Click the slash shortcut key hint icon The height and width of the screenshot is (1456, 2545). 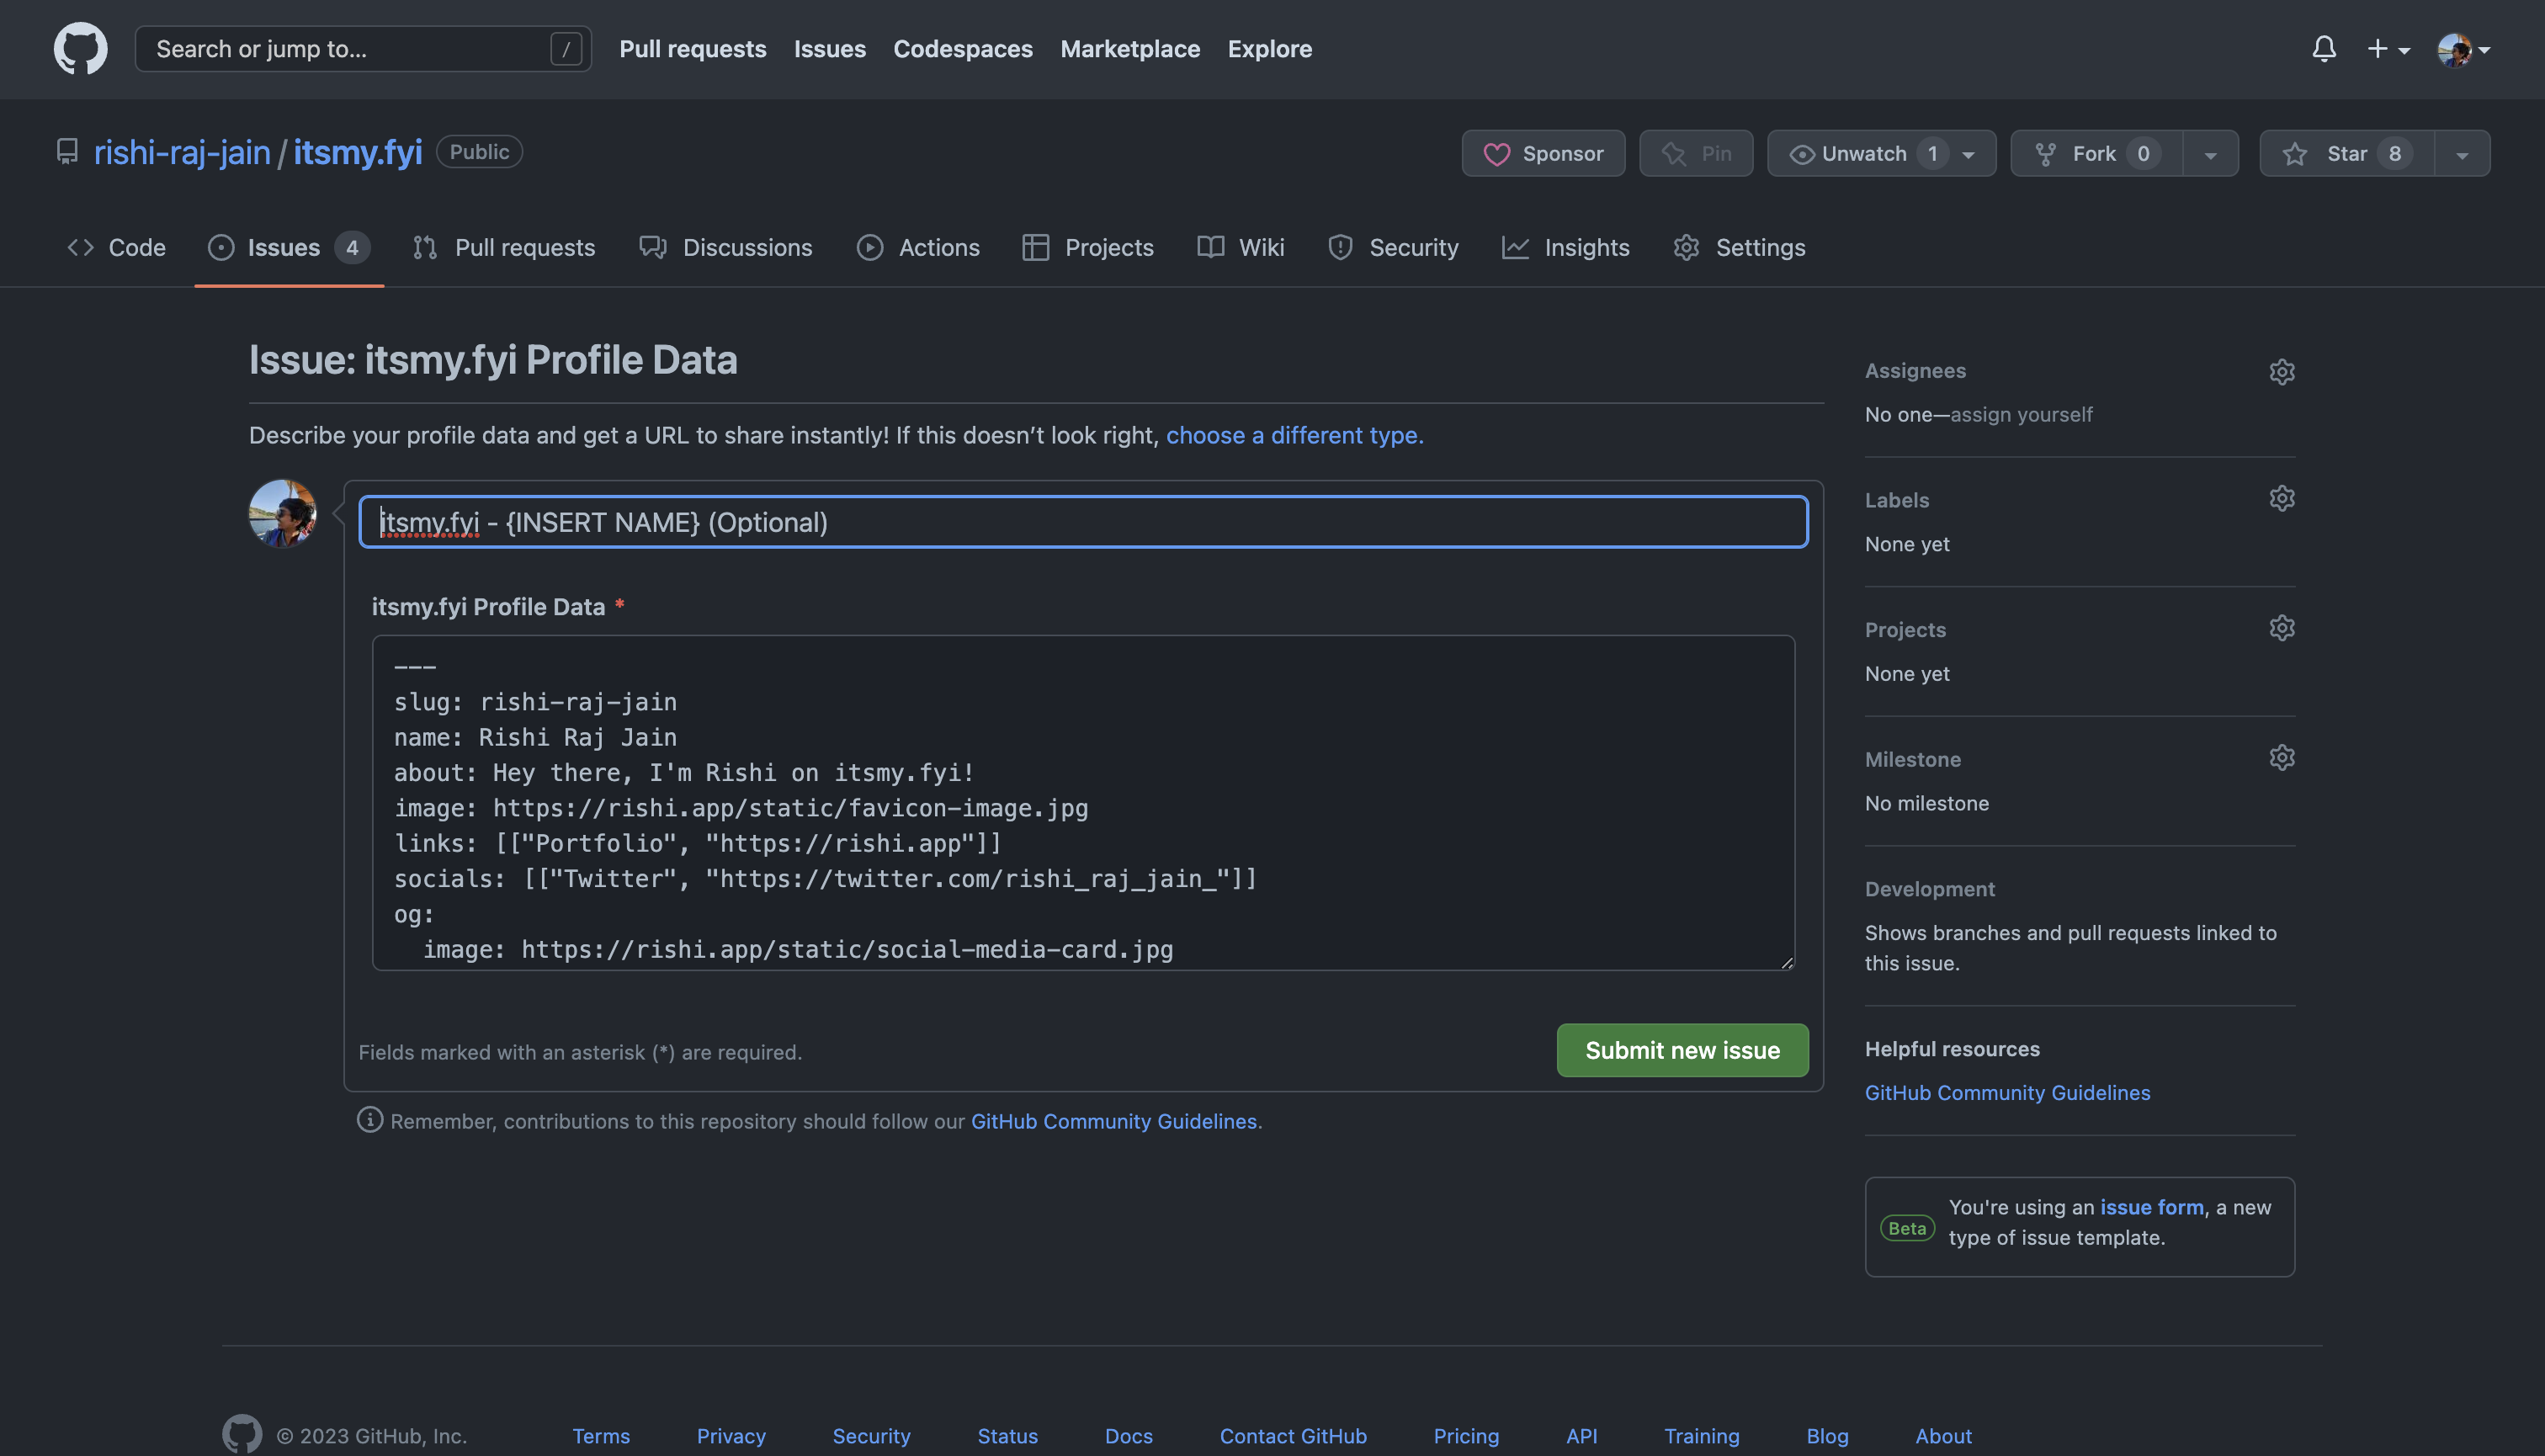pyautogui.click(x=566, y=49)
